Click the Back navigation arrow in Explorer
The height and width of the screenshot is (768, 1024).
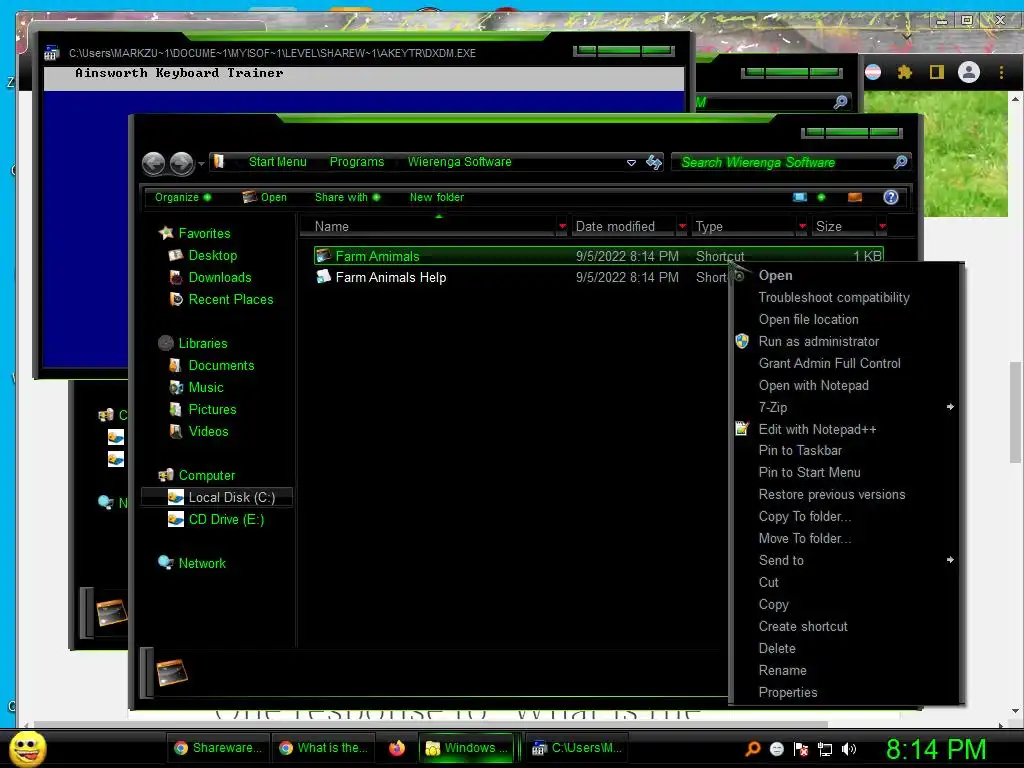coord(154,163)
